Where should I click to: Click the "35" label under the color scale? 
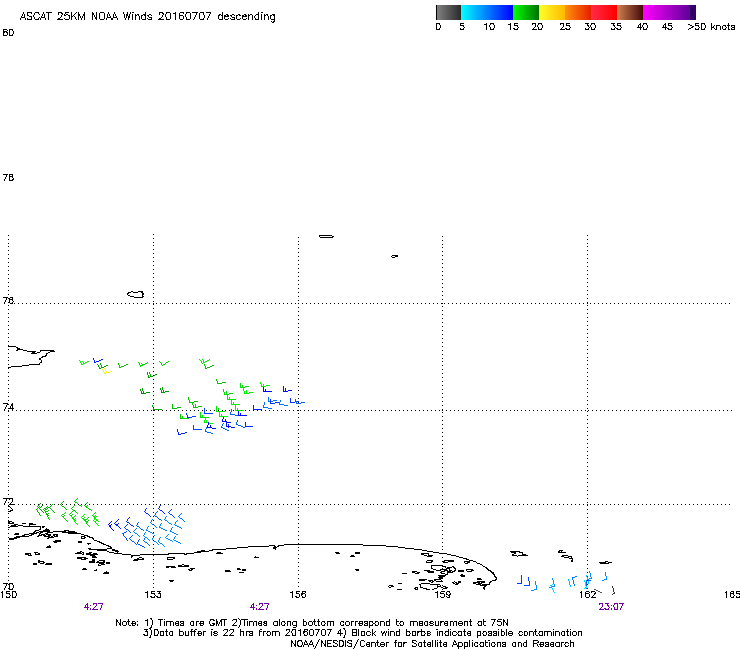[616, 27]
